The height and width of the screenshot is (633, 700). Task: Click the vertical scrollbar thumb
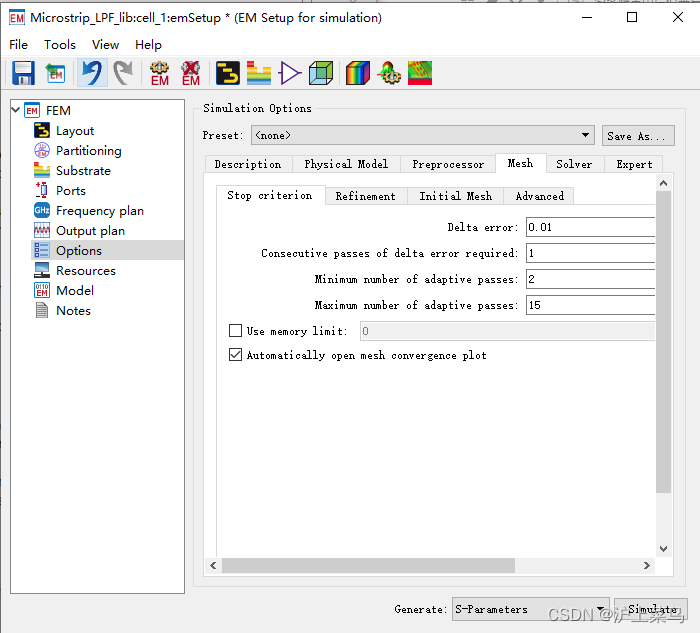[x=663, y=342]
